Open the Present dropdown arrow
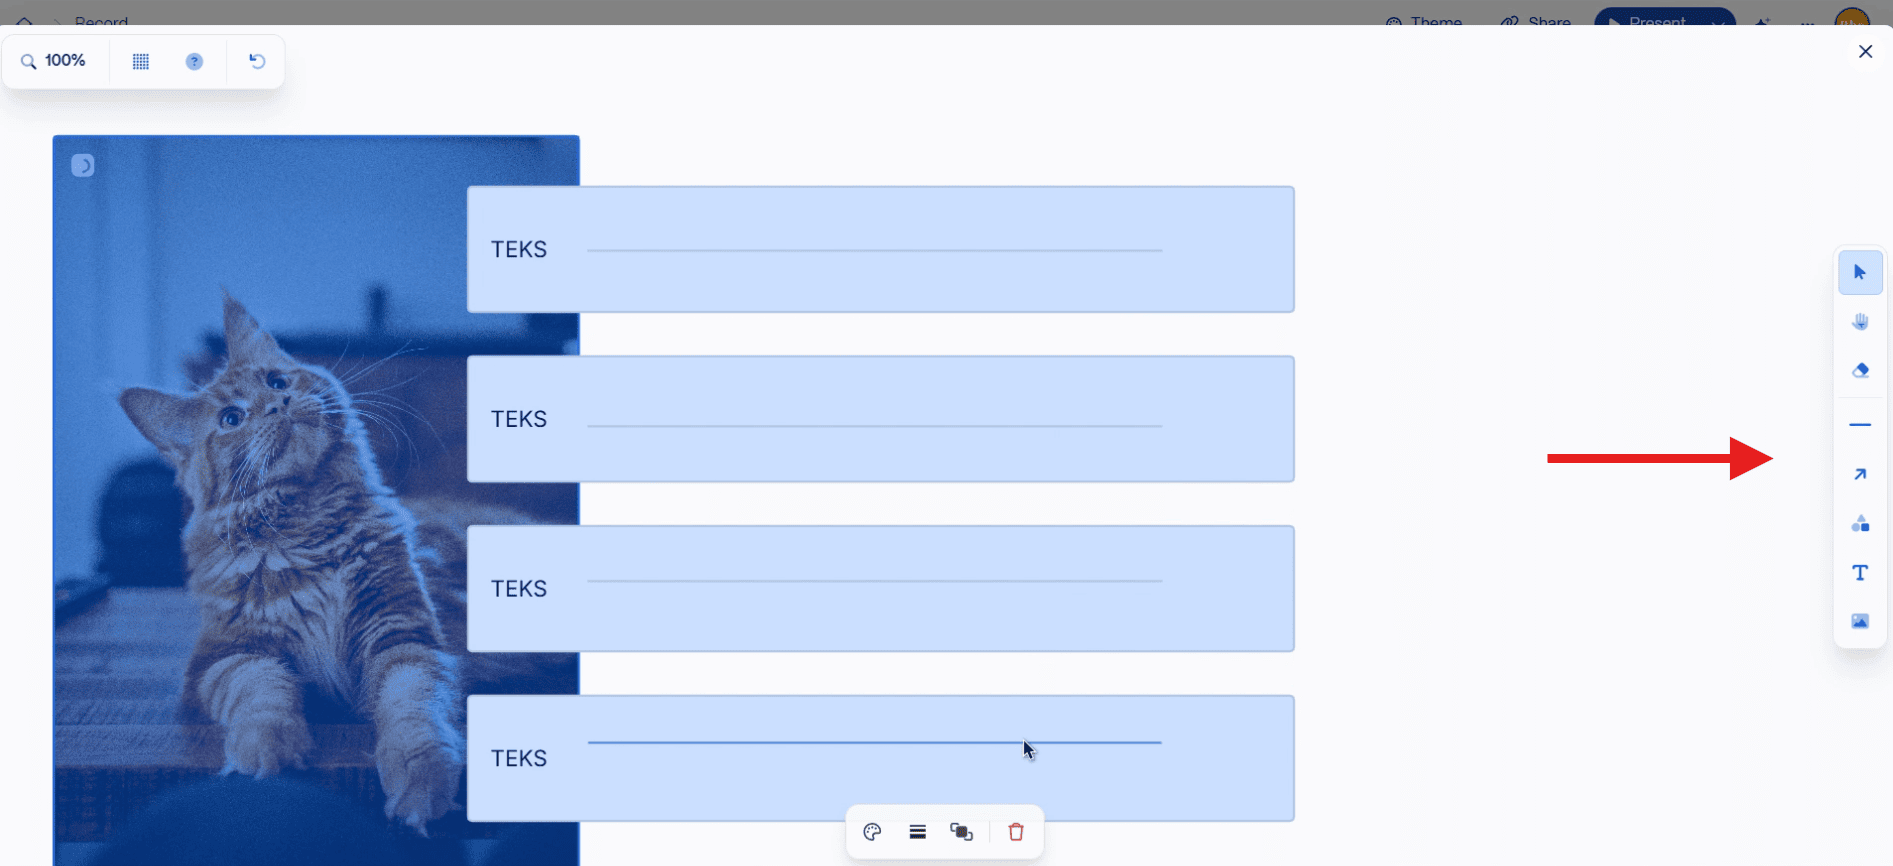Image resolution: width=1893 pixels, height=866 pixels. click(x=1715, y=22)
